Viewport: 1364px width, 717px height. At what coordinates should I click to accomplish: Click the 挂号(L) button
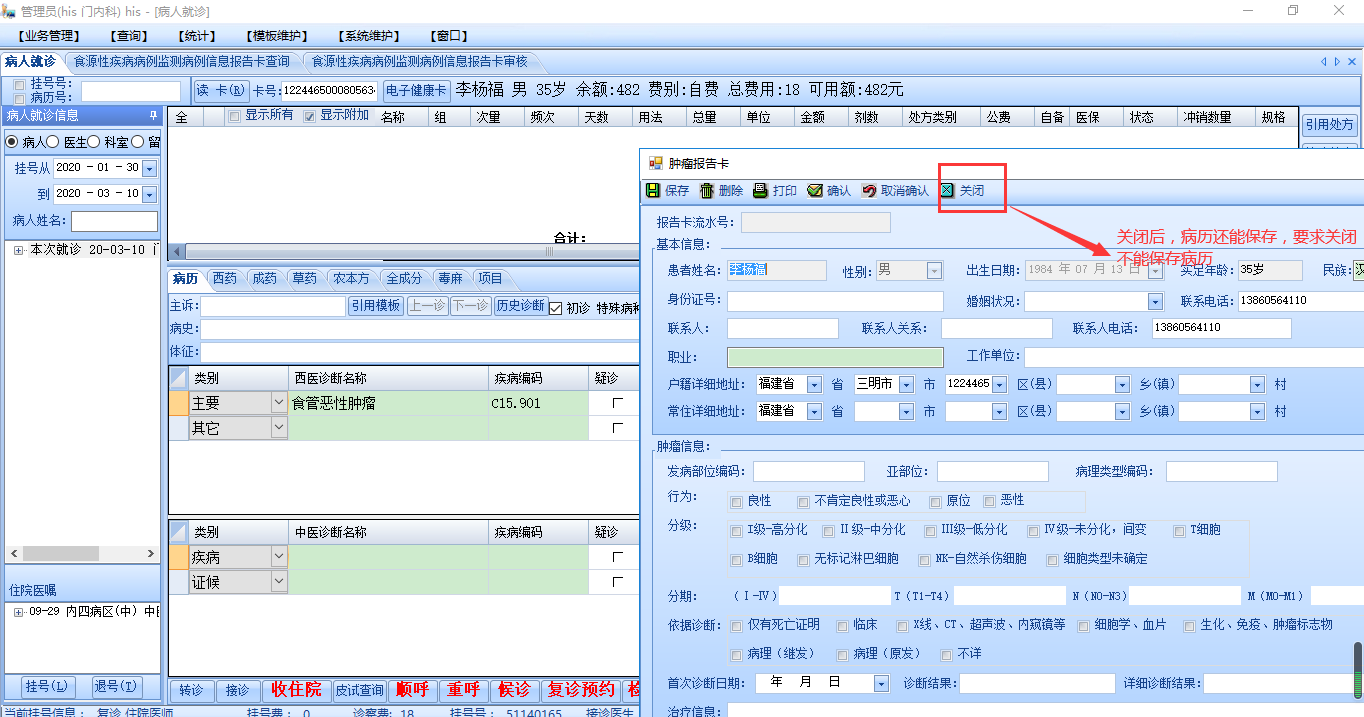click(47, 687)
